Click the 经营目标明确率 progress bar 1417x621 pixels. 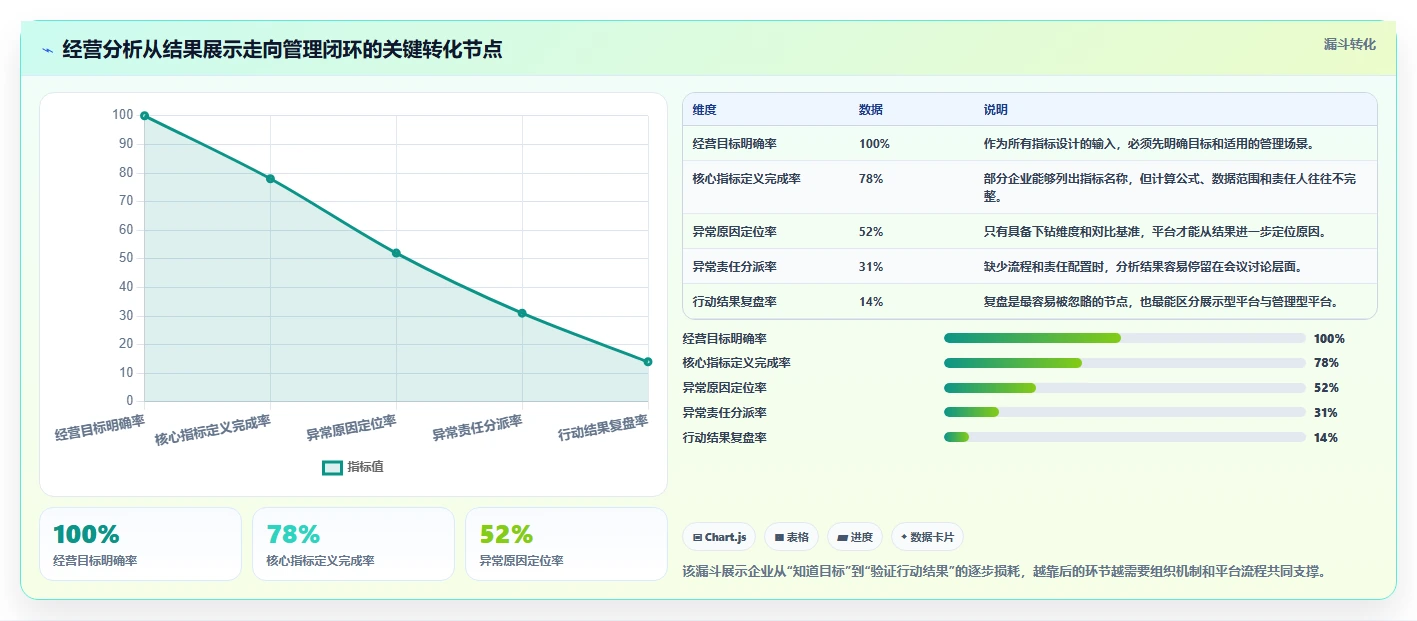tap(1125, 338)
